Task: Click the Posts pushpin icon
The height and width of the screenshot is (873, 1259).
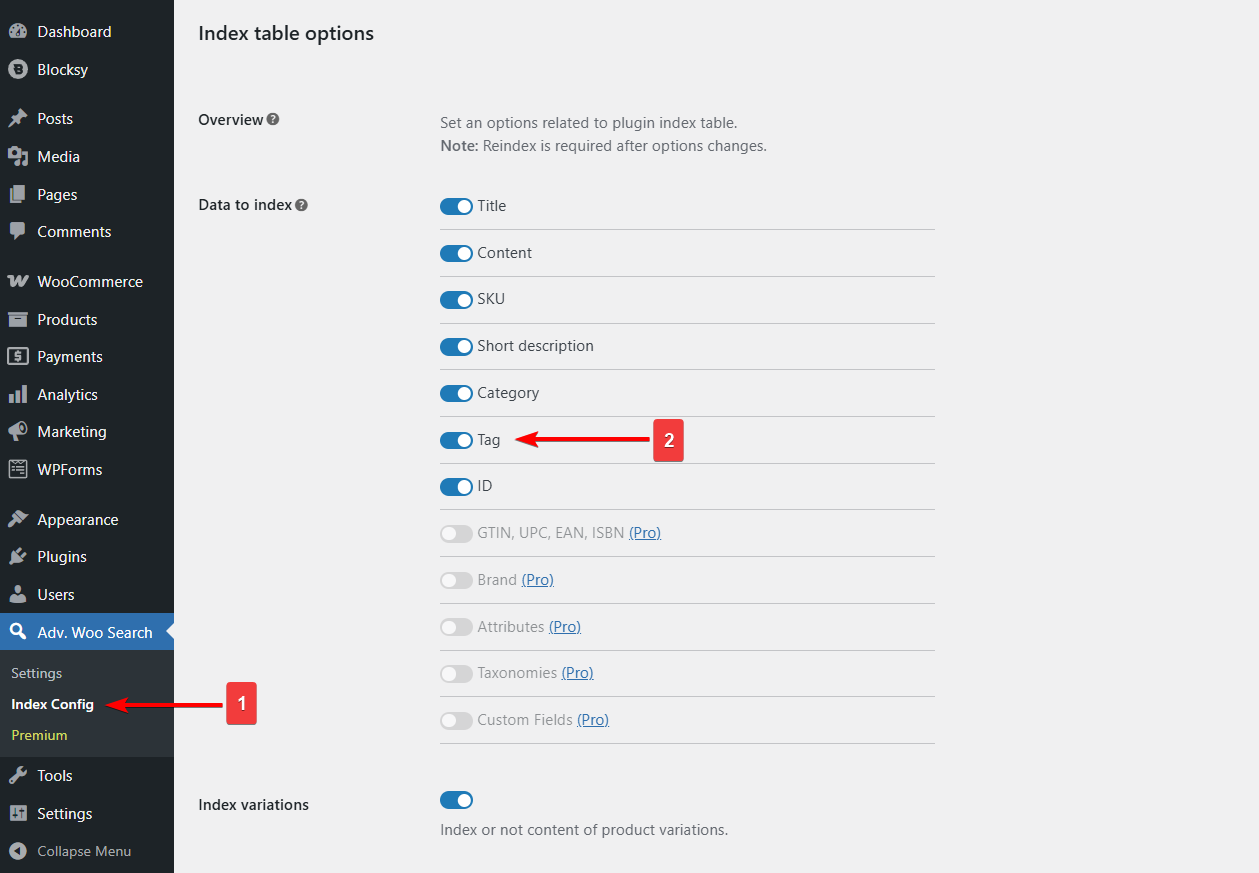Action: coord(17,119)
